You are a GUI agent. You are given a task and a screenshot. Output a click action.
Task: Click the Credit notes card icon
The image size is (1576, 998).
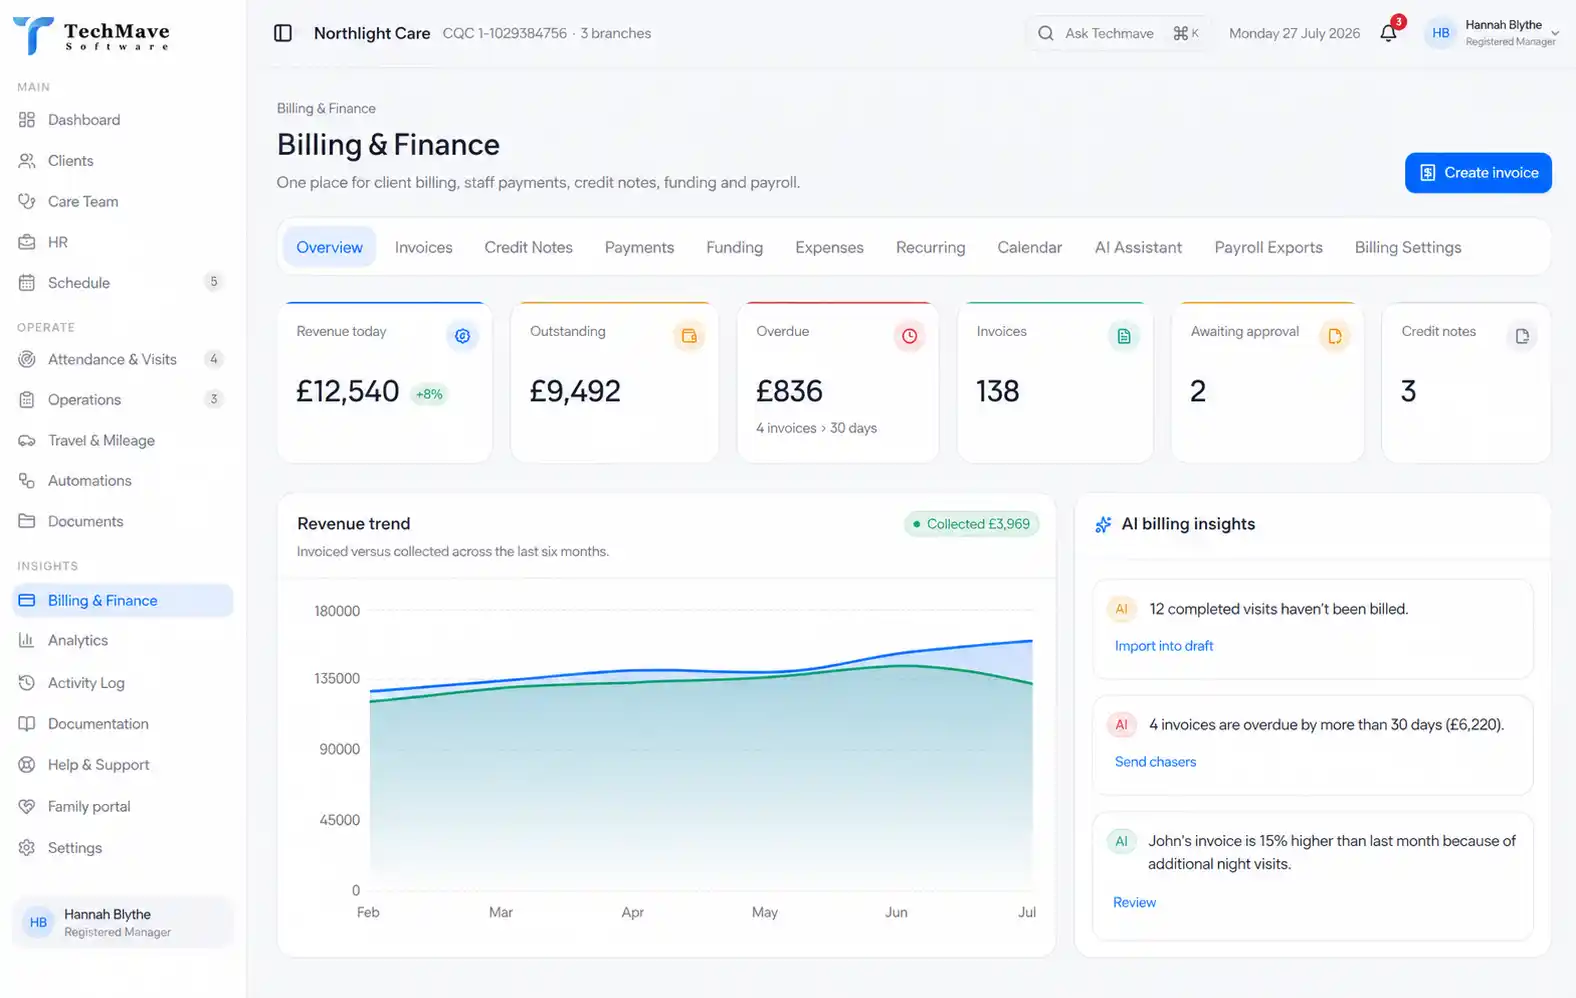coord(1522,336)
